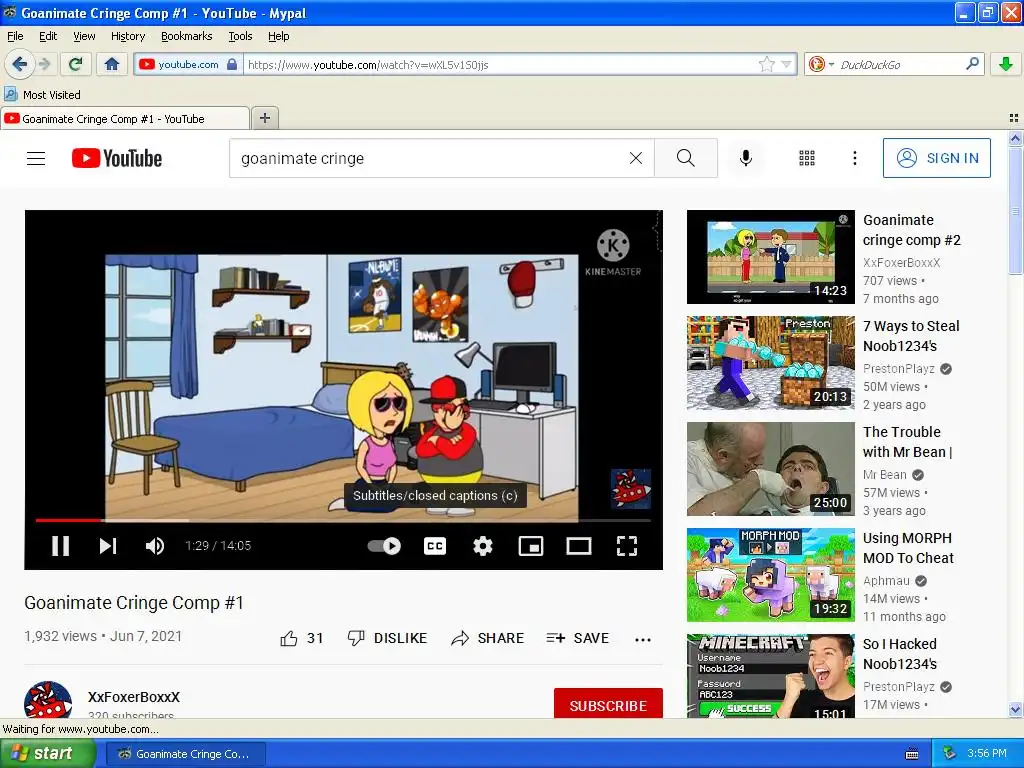1024x768 pixels.
Task: Open the XxFoxerBoxxX channel avatar
Action: coord(48,699)
